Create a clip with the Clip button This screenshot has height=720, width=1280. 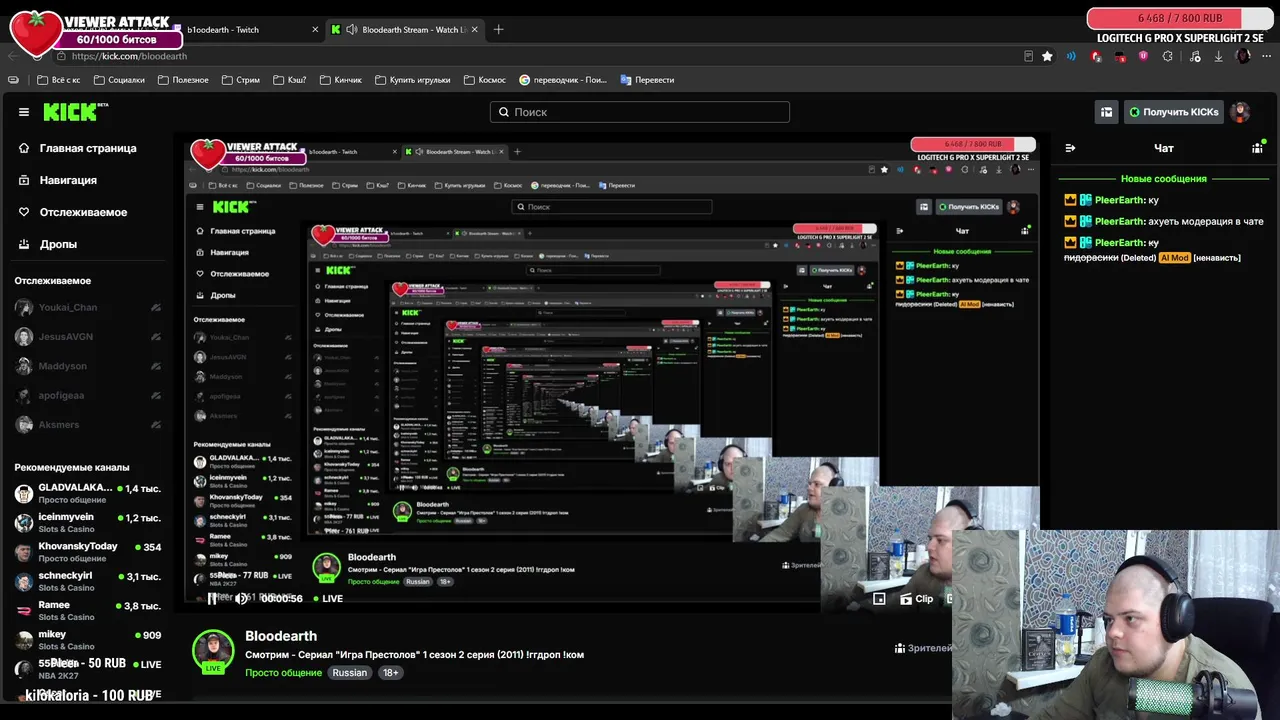[x=917, y=598]
